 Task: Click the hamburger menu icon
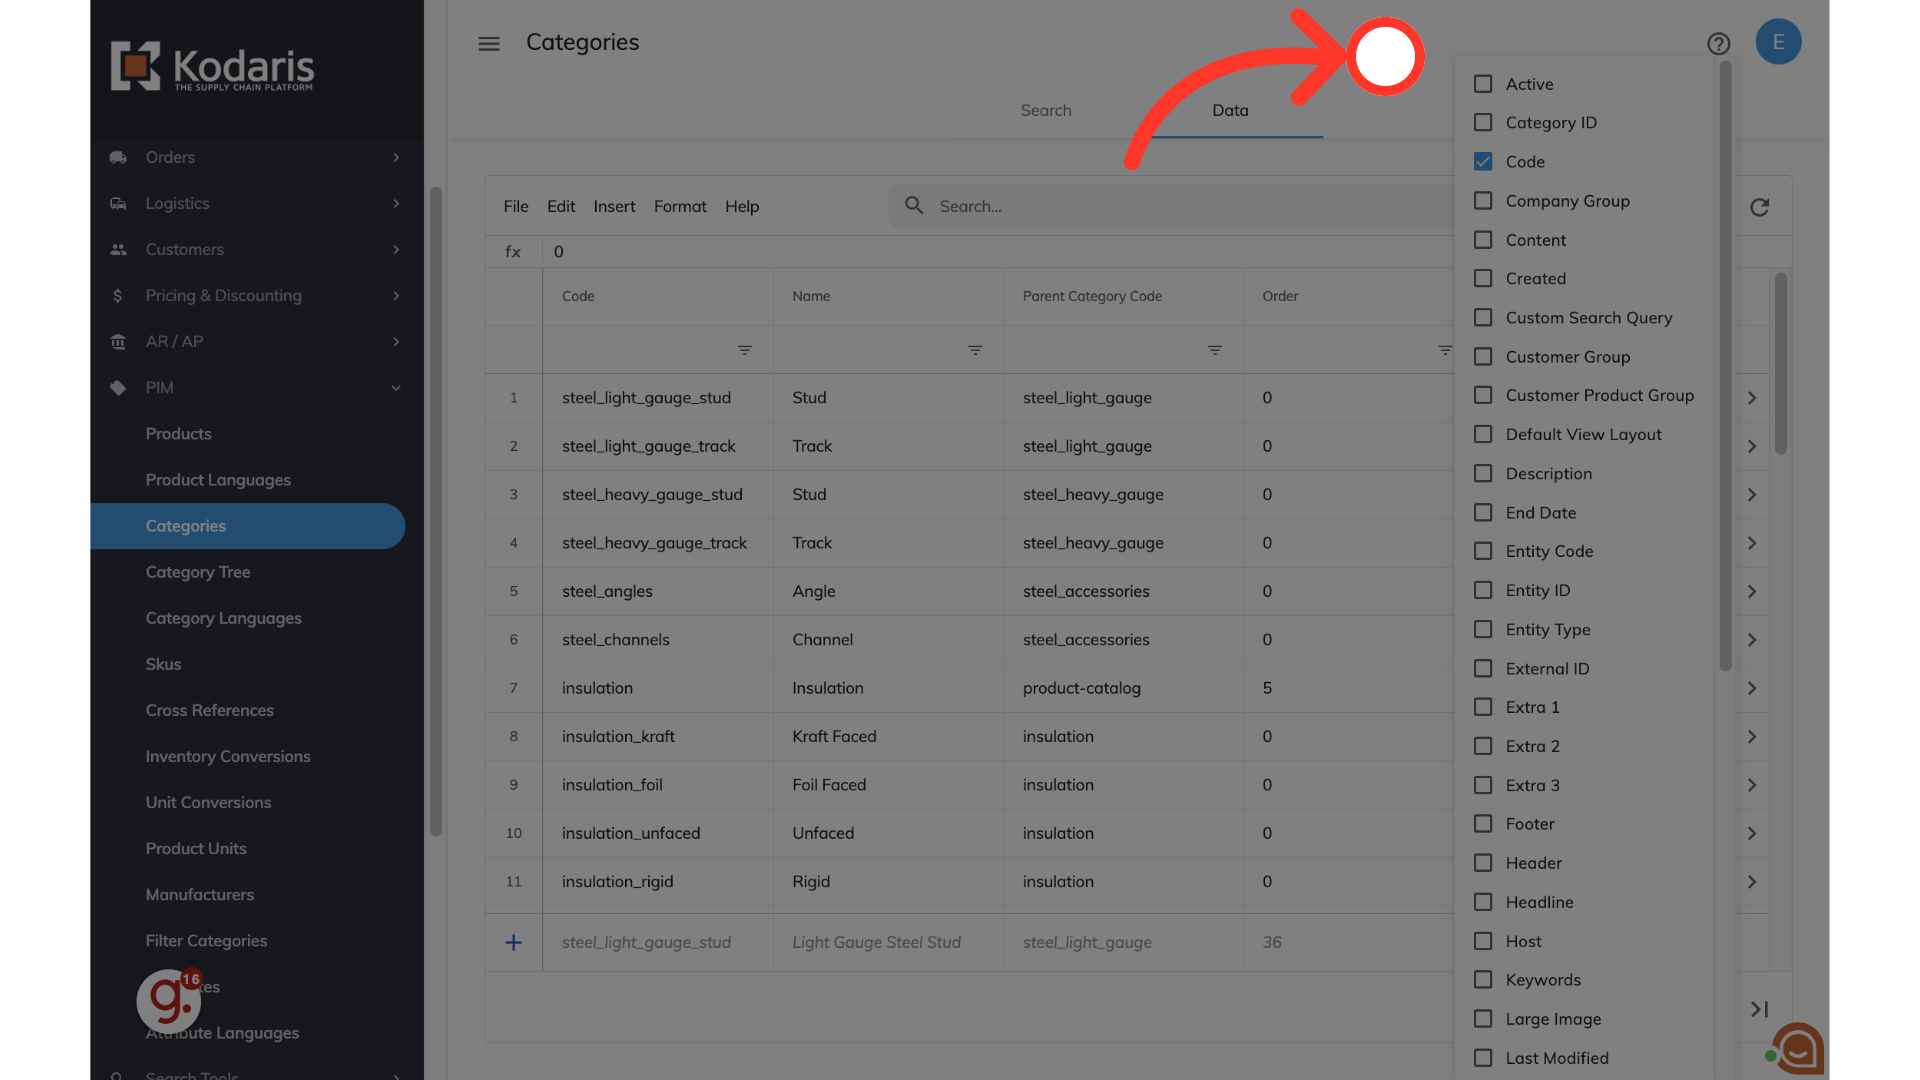[488, 43]
